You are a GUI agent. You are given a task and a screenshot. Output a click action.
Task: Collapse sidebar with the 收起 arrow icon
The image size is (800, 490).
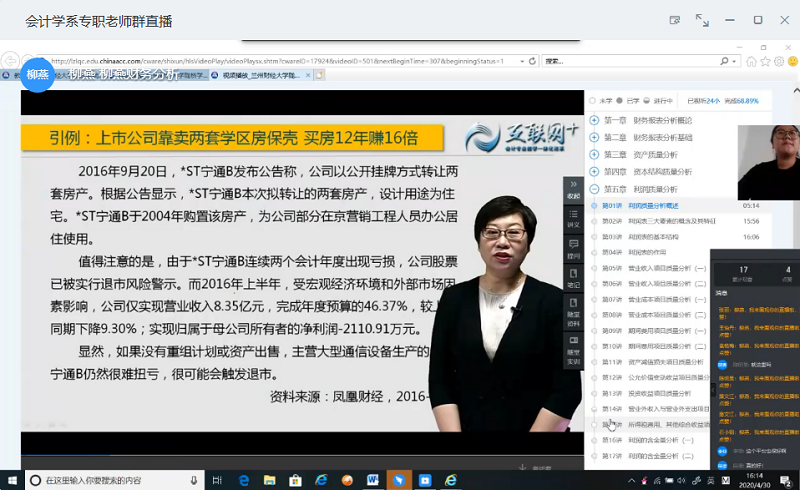pos(573,192)
